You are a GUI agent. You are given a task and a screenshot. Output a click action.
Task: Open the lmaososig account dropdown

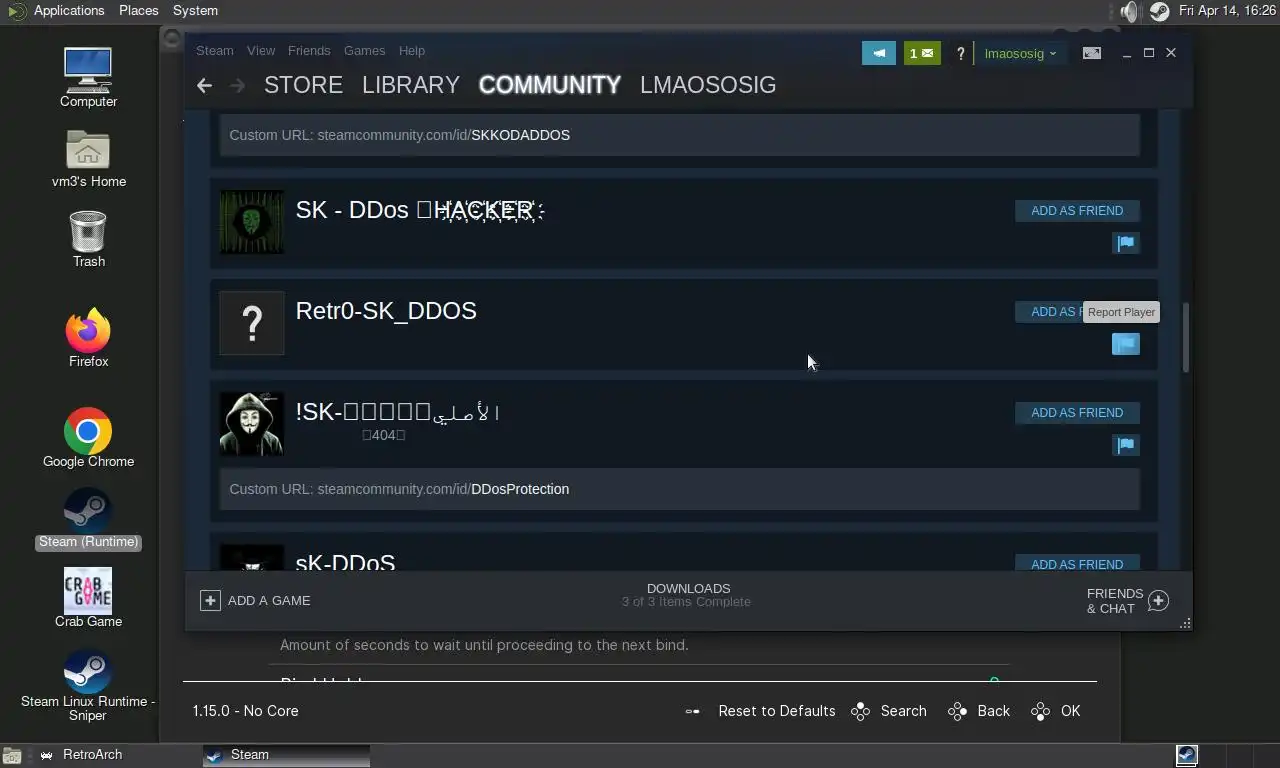[x=1020, y=53]
